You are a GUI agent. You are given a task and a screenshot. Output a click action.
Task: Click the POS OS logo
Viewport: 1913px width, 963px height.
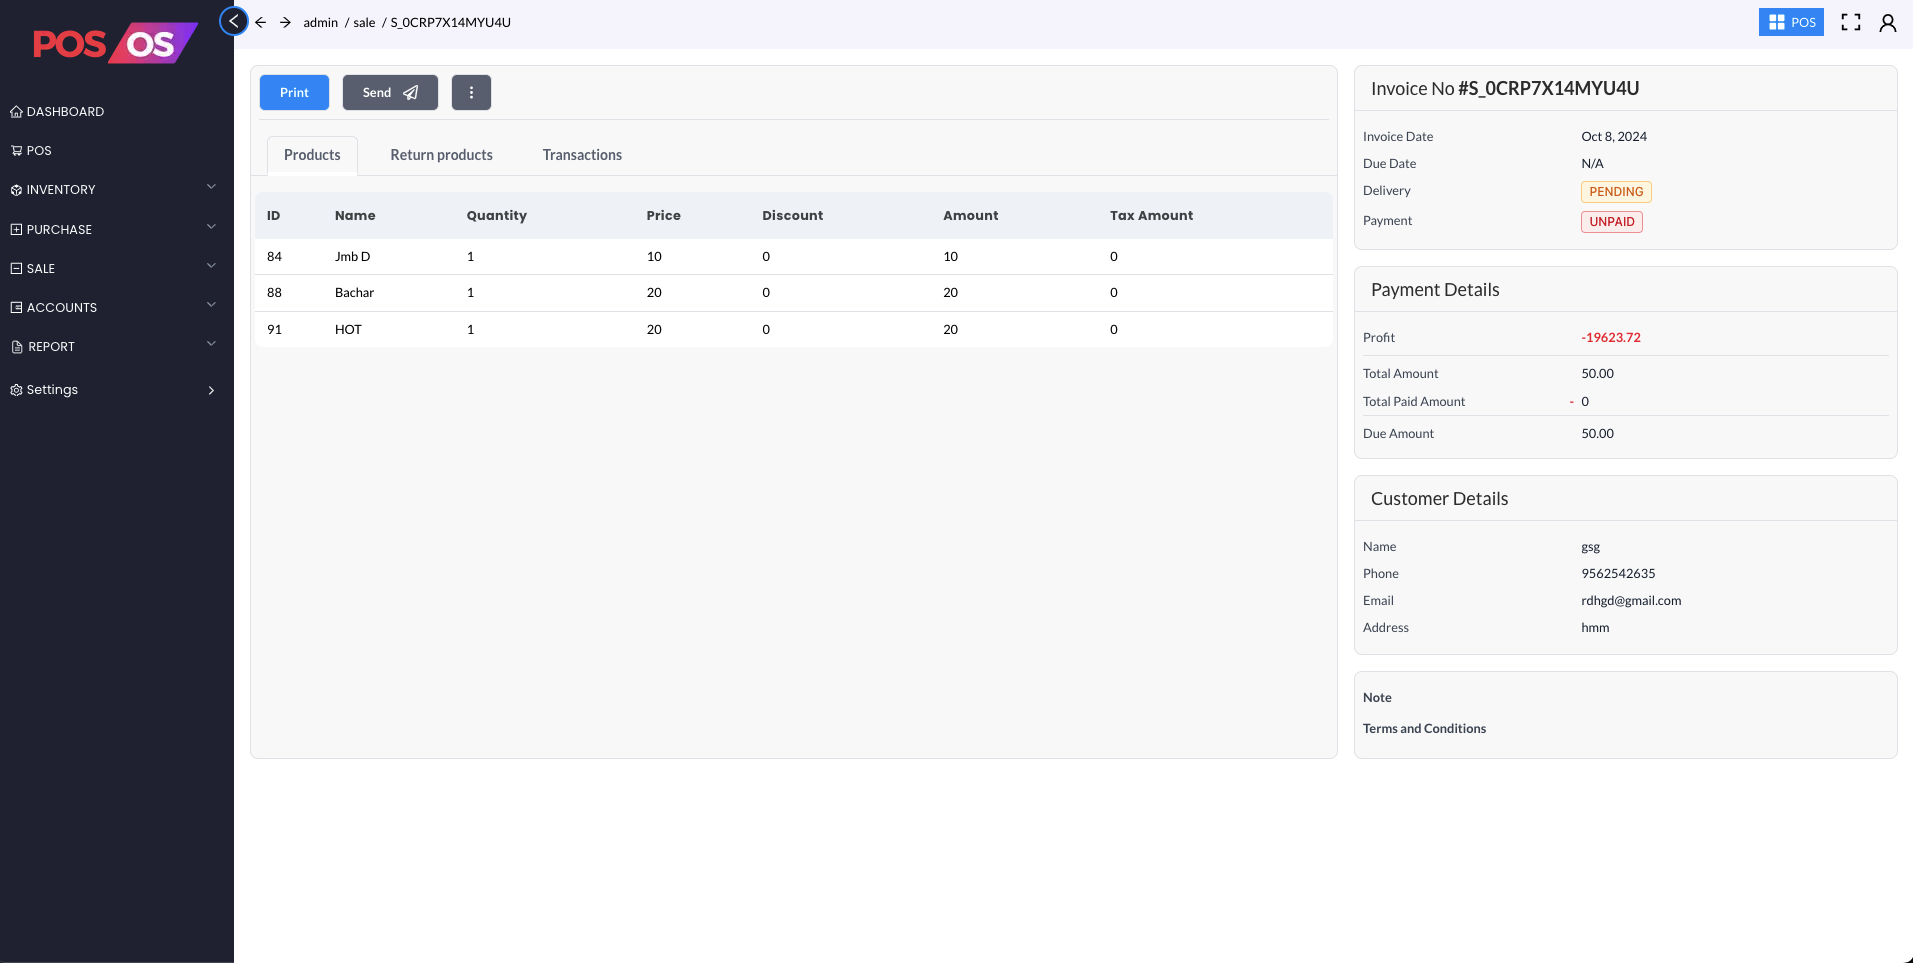pyautogui.click(x=115, y=43)
